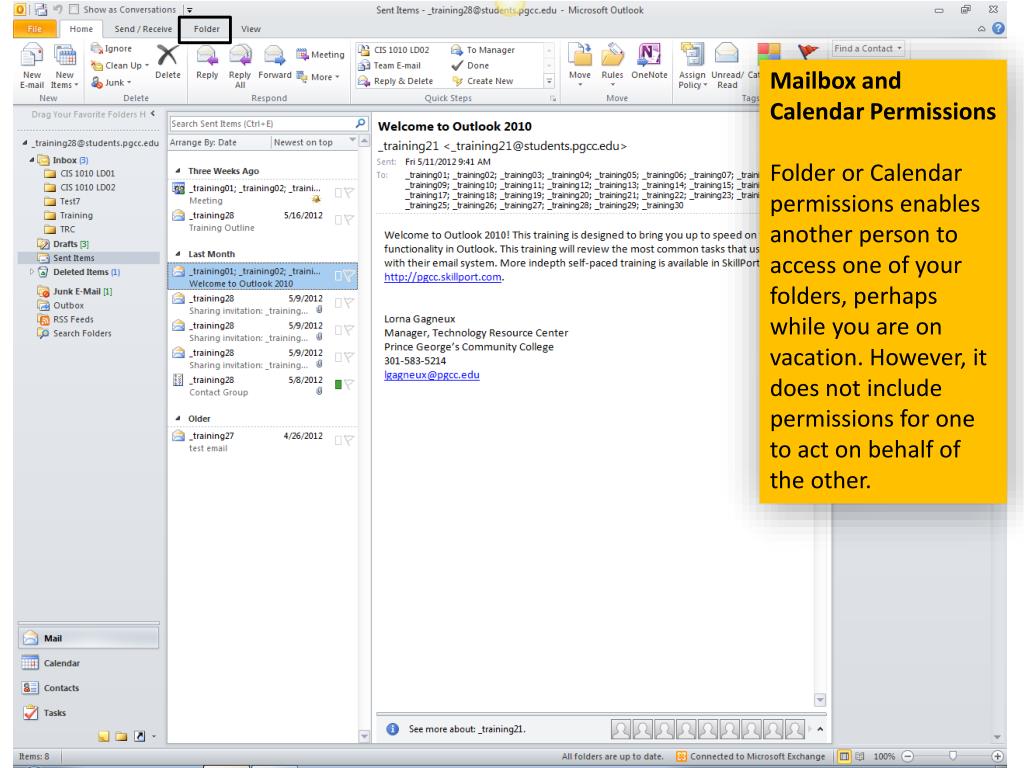
Task: Open the pgcc.skillport.com link
Action: pyautogui.click(x=443, y=277)
